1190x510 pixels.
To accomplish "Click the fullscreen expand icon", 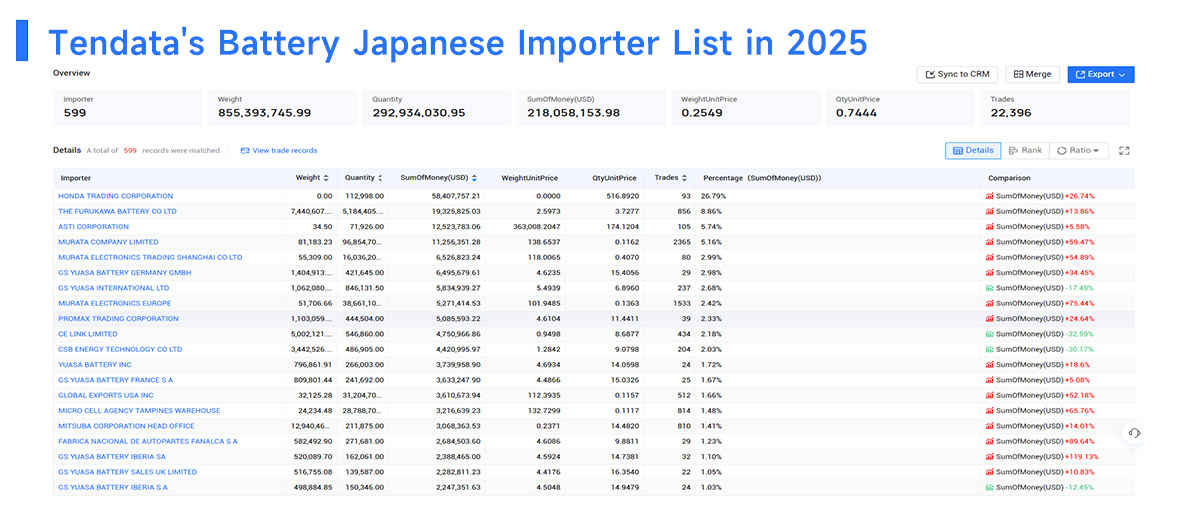I will [x=1125, y=150].
